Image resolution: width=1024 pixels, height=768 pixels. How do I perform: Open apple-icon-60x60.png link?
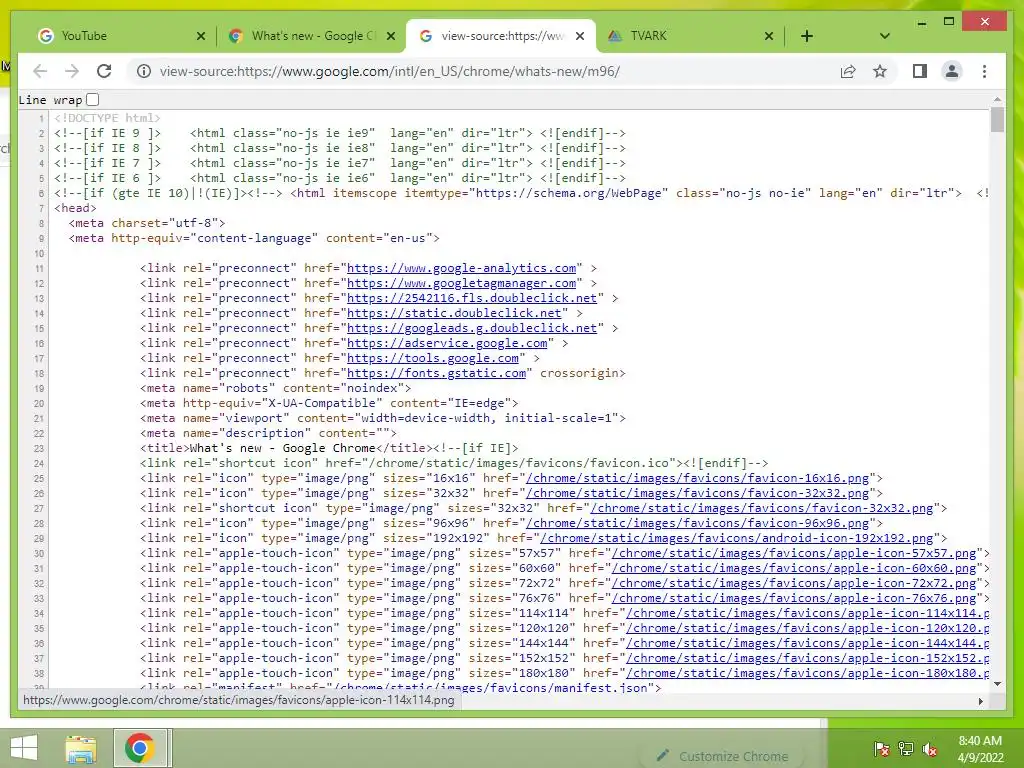click(x=794, y=568)
